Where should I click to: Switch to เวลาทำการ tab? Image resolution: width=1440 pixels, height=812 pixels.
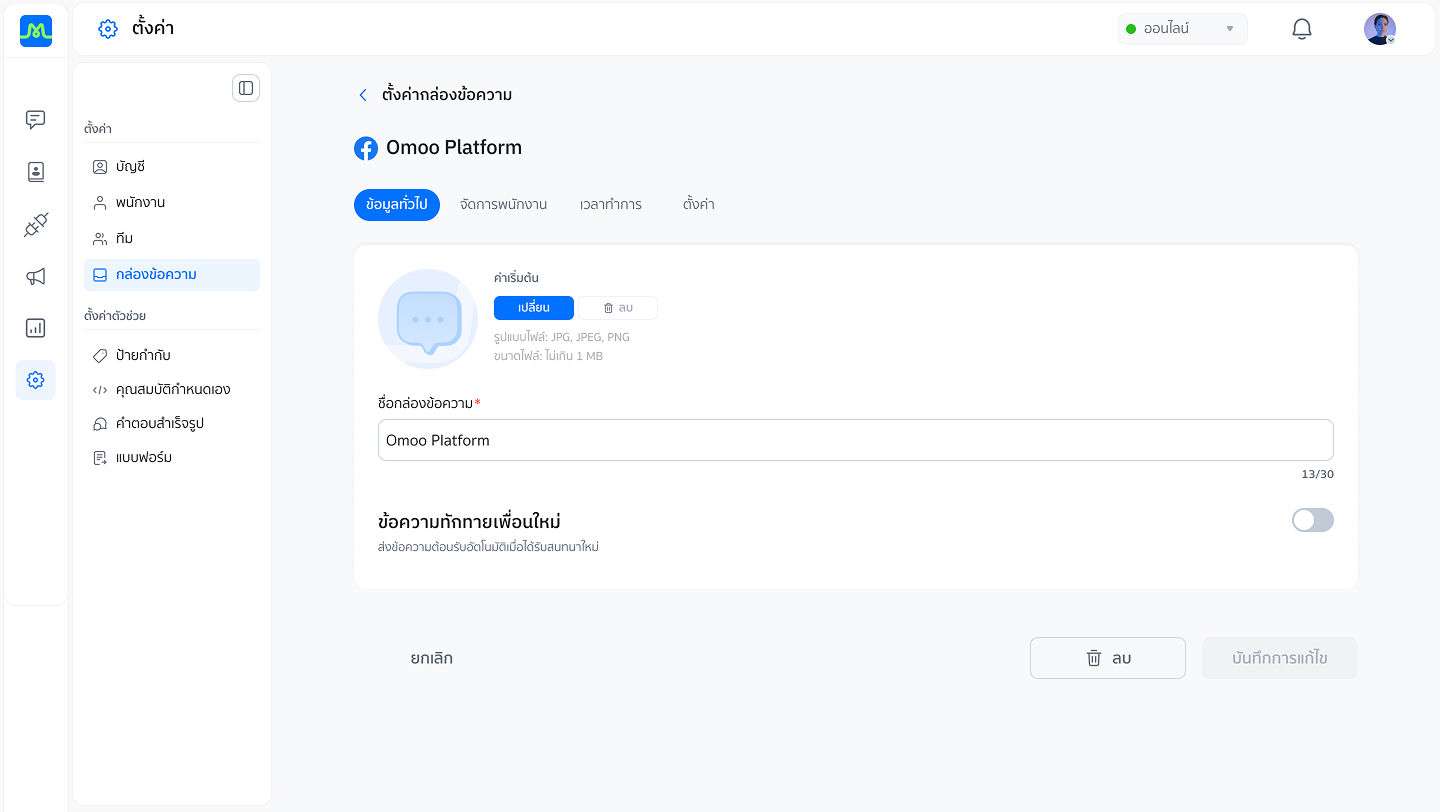click(x=611, y=205)
